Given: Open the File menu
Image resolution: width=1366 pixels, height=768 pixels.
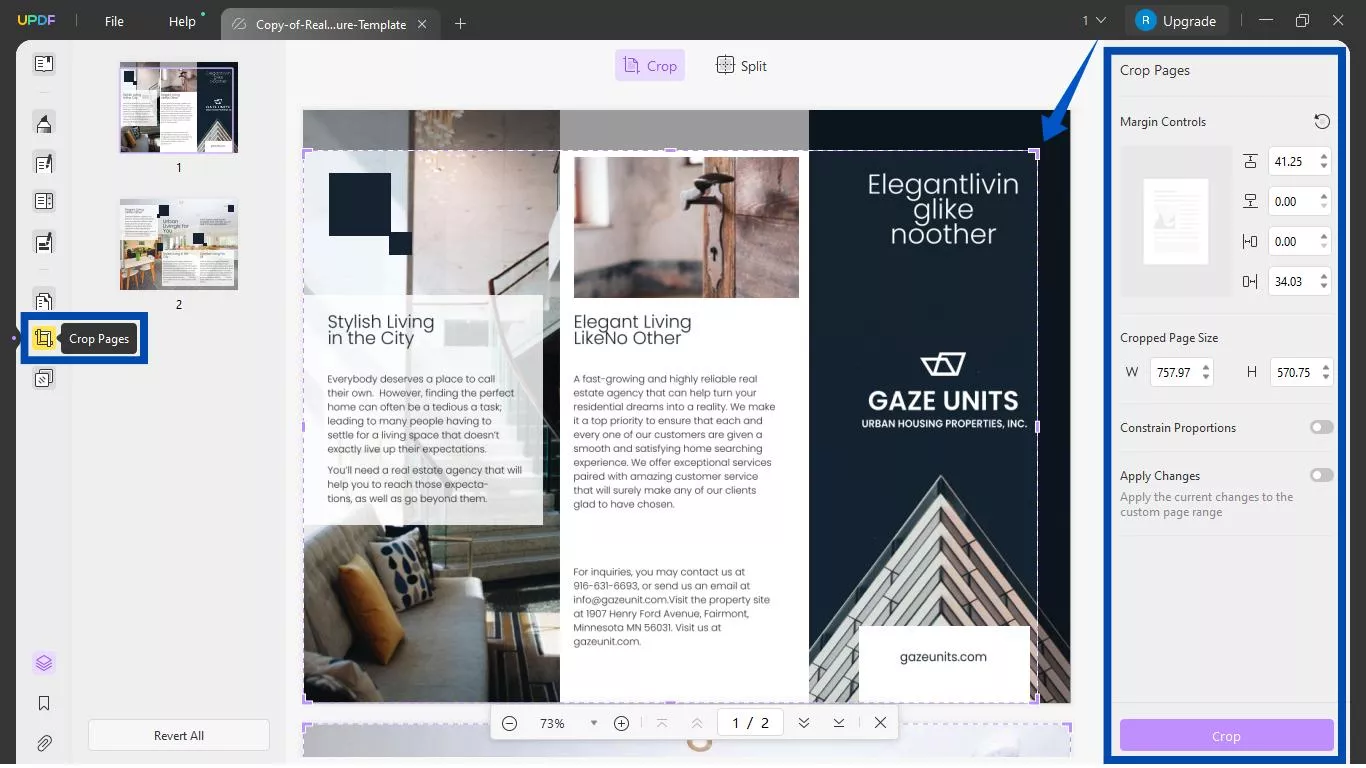Looking at the screenshot, I should [115, 21].
